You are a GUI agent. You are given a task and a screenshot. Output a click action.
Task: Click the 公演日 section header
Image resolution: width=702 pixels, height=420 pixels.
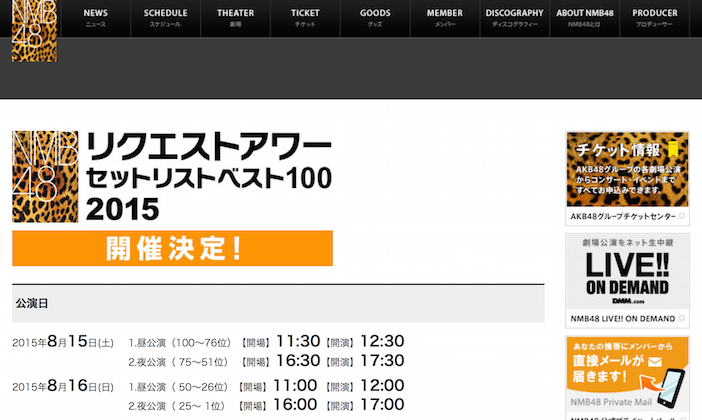278,304
